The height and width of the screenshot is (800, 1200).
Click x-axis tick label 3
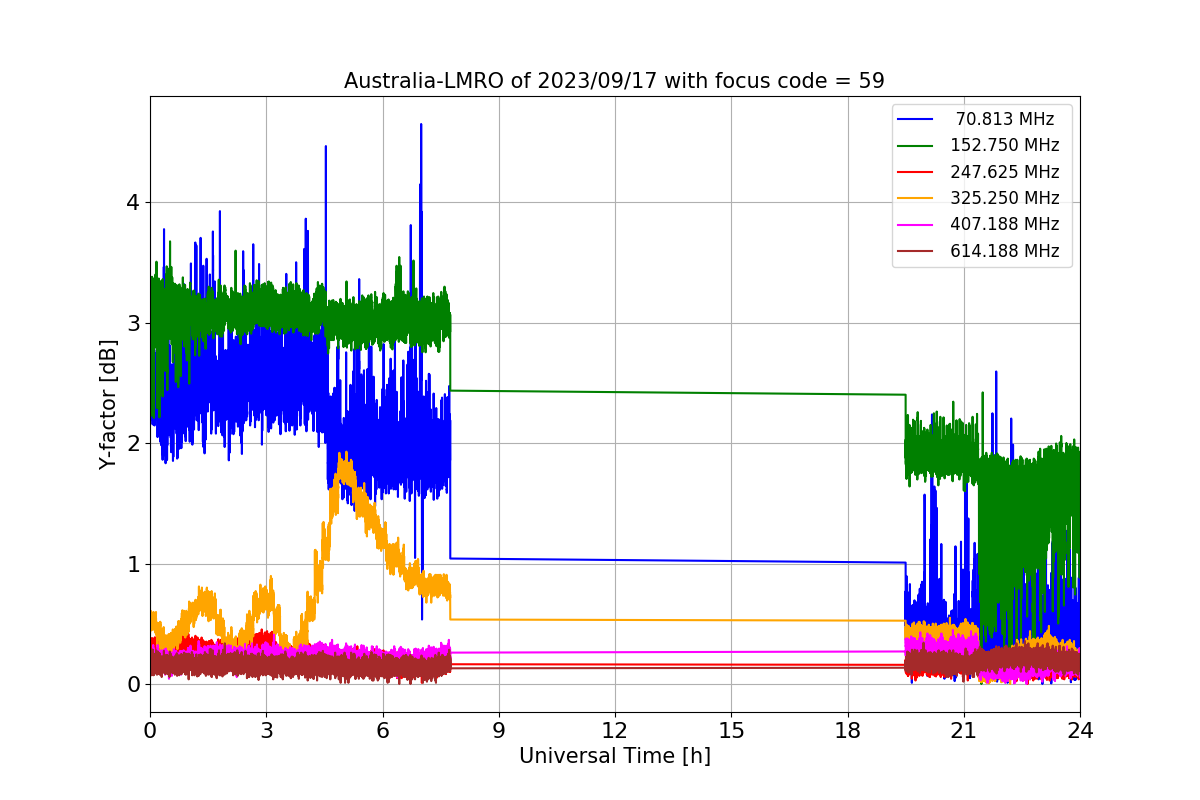(x=266, y=731)
